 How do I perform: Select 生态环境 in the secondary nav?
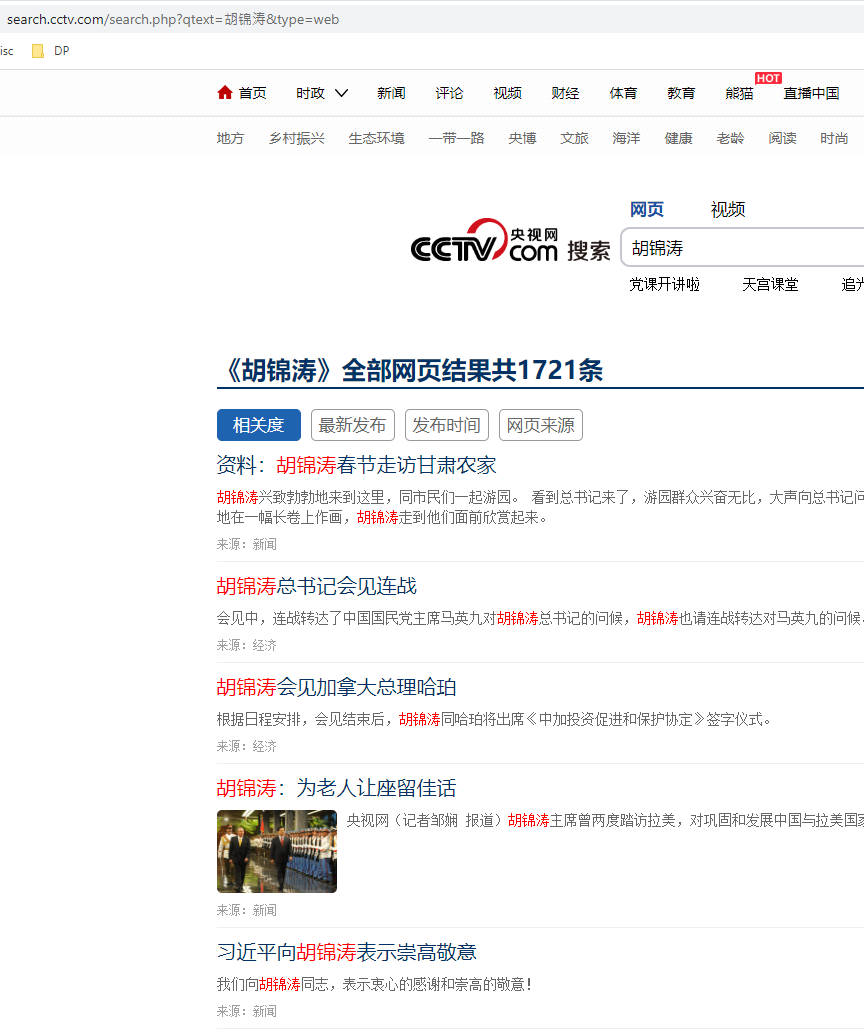376,138
